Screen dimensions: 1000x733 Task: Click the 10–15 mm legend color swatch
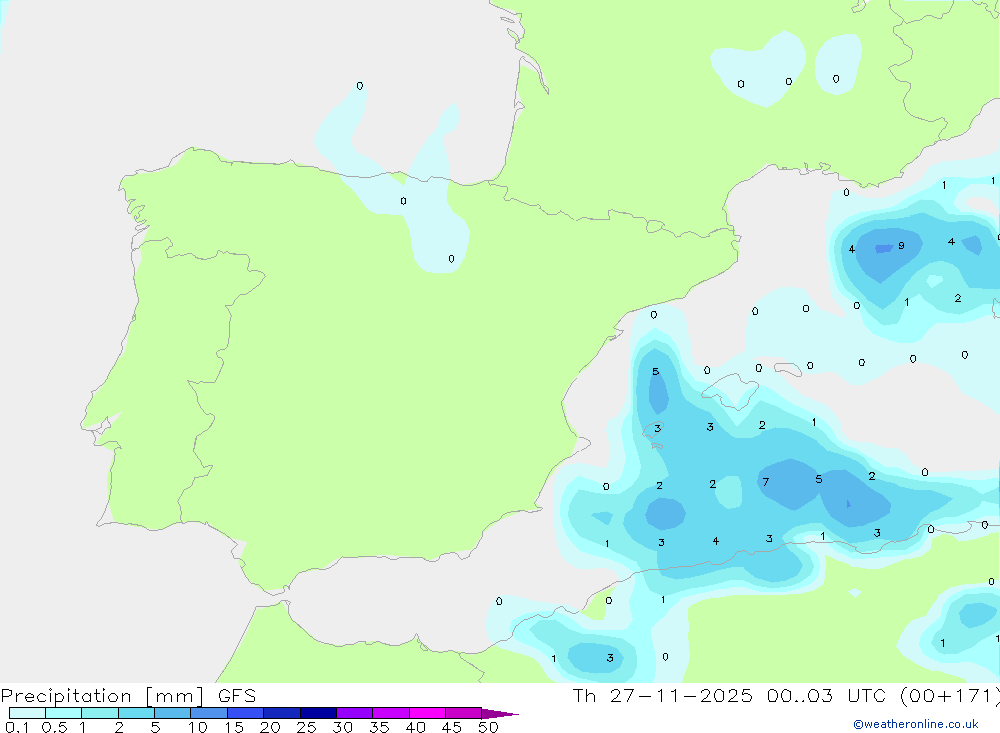pos(209,713)
